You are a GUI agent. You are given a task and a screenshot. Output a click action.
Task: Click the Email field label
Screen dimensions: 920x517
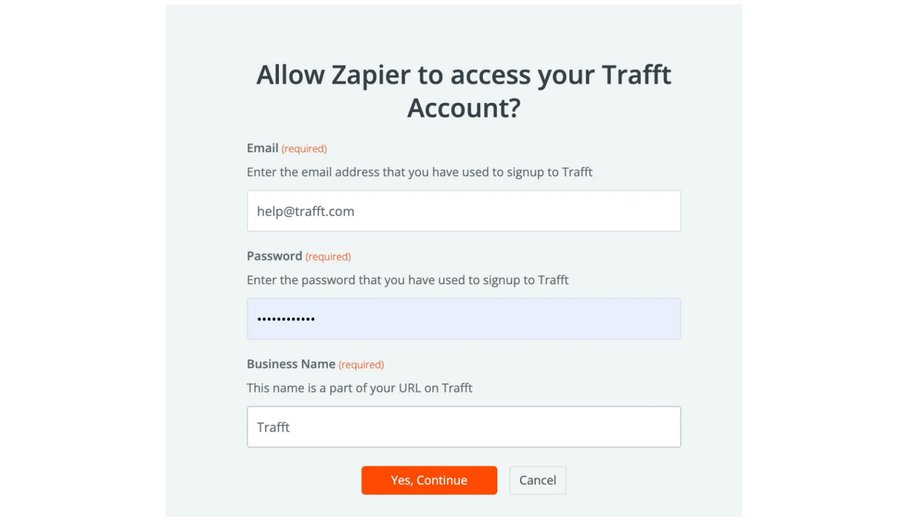tap(262, 148)
